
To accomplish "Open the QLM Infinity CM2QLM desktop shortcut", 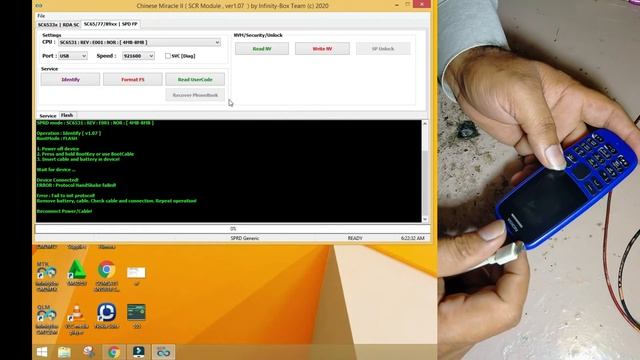I will (x=47, y=320).
